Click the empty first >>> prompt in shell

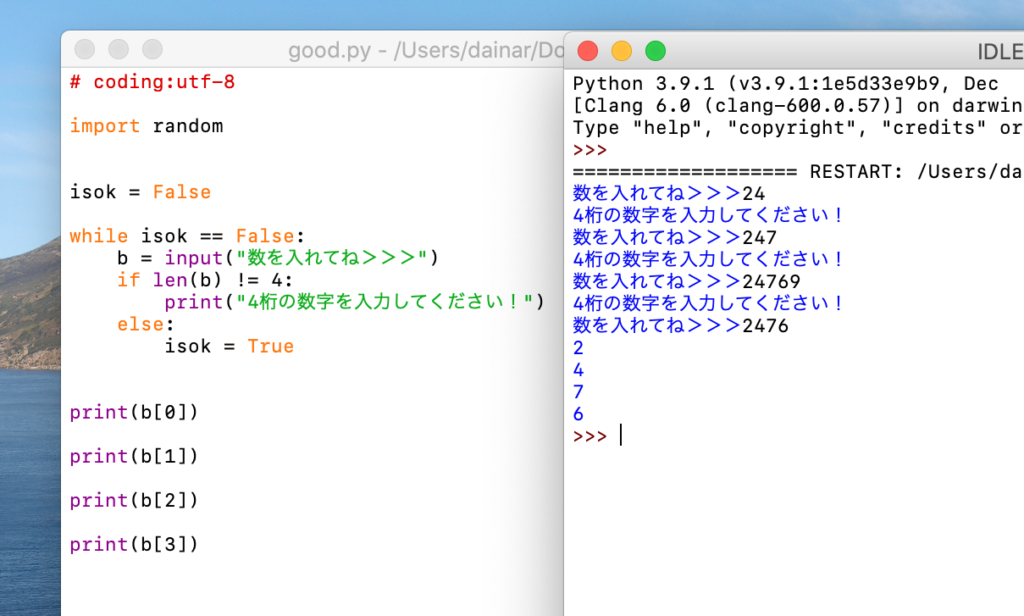click(x=590, y=150)
